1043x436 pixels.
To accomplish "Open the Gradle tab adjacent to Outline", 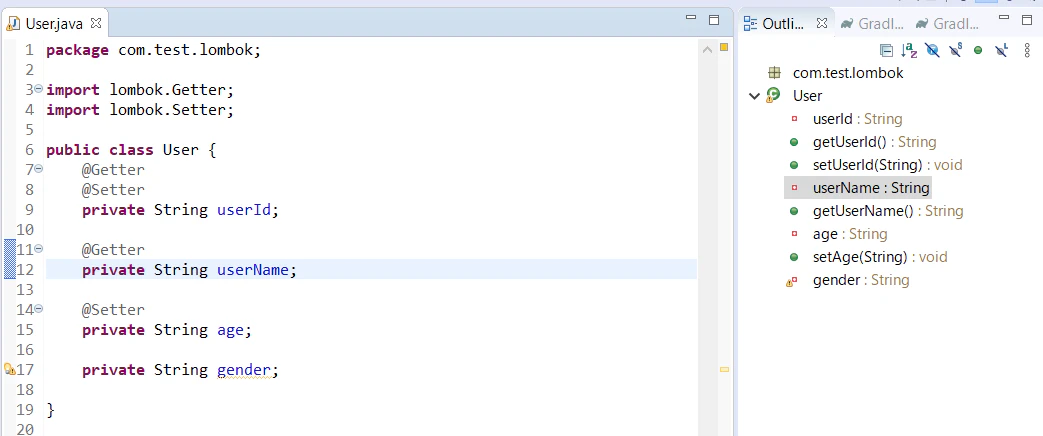I will tap(873, 24).
